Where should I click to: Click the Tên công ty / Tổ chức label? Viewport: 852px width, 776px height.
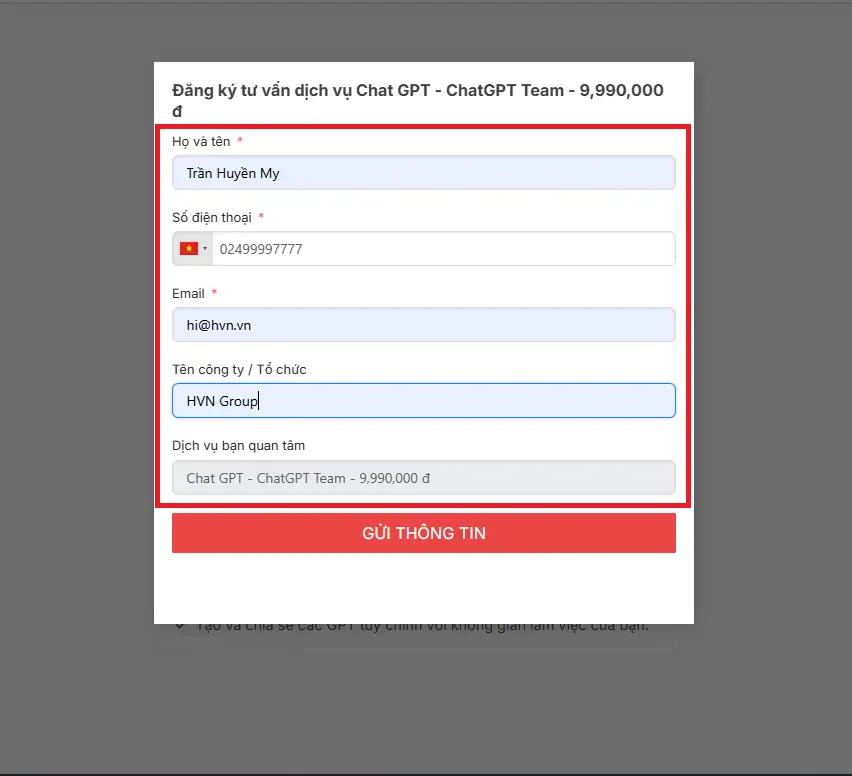click(x=240, y=369)
